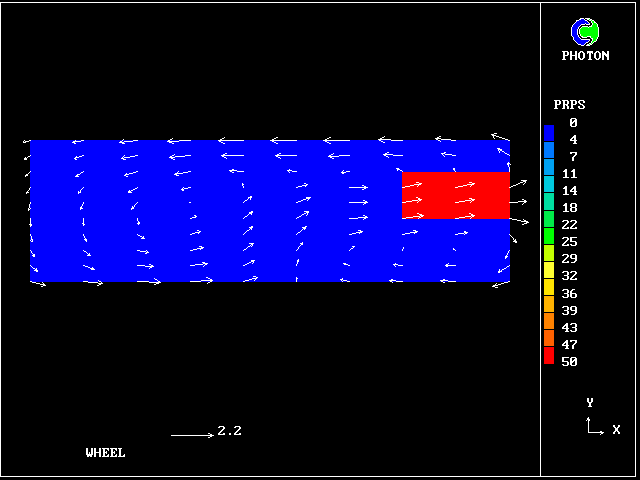Click the red block in the plot
This screenshot has height=480, width=640.
click(x=455, y=195)
